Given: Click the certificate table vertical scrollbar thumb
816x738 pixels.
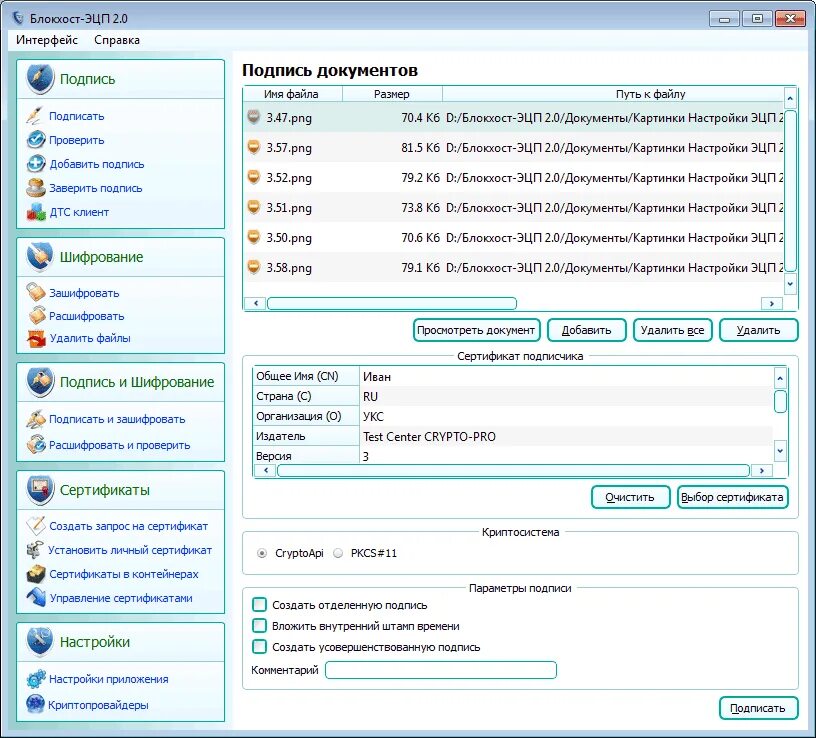Looking at the screenshot, I should (780, 401).
